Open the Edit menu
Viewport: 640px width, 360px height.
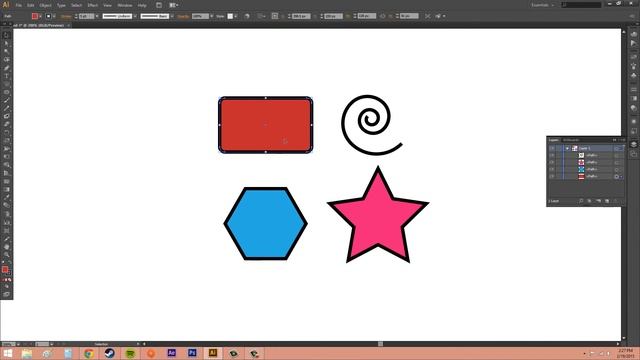click(31, 5)
